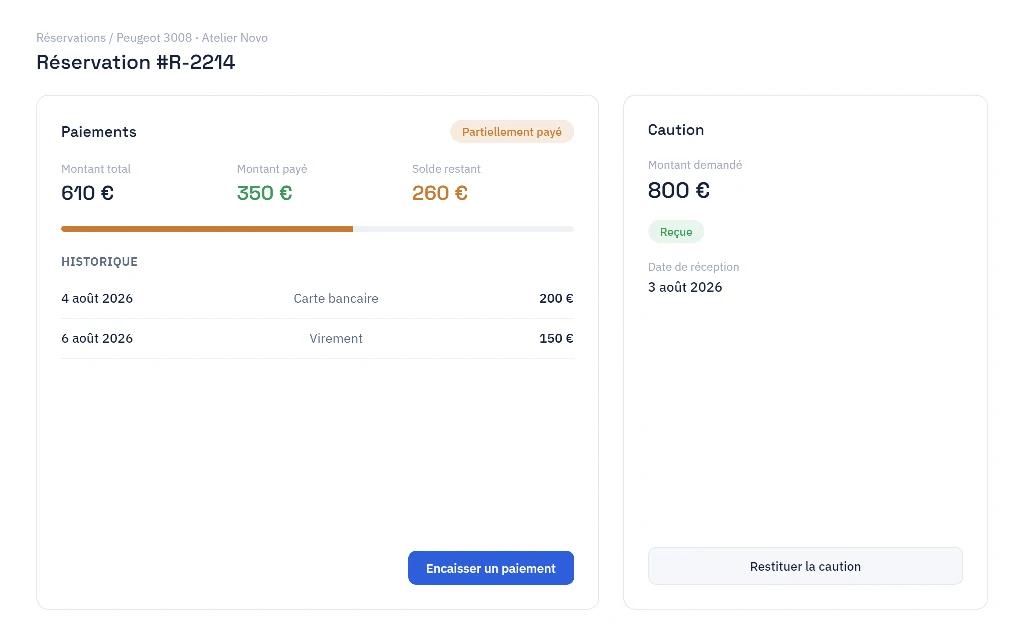
Task: Select the 800 € caution amount
Action: 679,190
